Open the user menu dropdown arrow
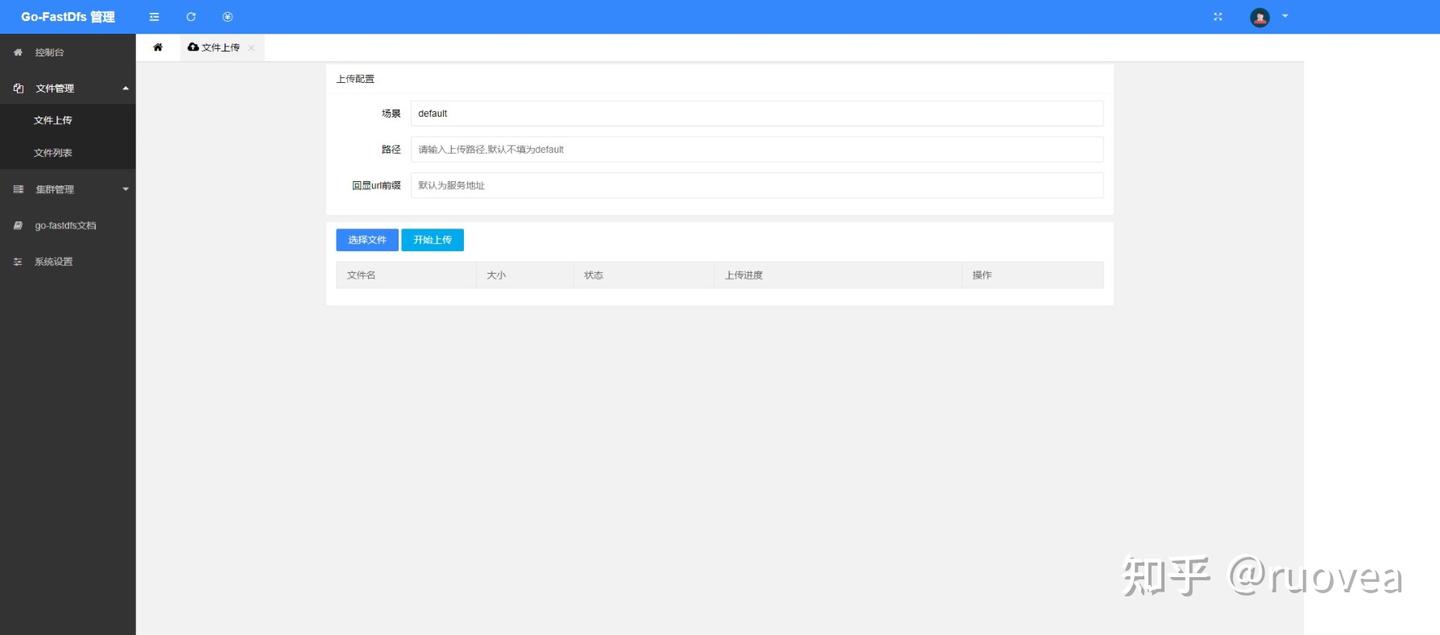Image resolution: width=1440 pixels, height=635 pixels. click(x=1285, y=16)
